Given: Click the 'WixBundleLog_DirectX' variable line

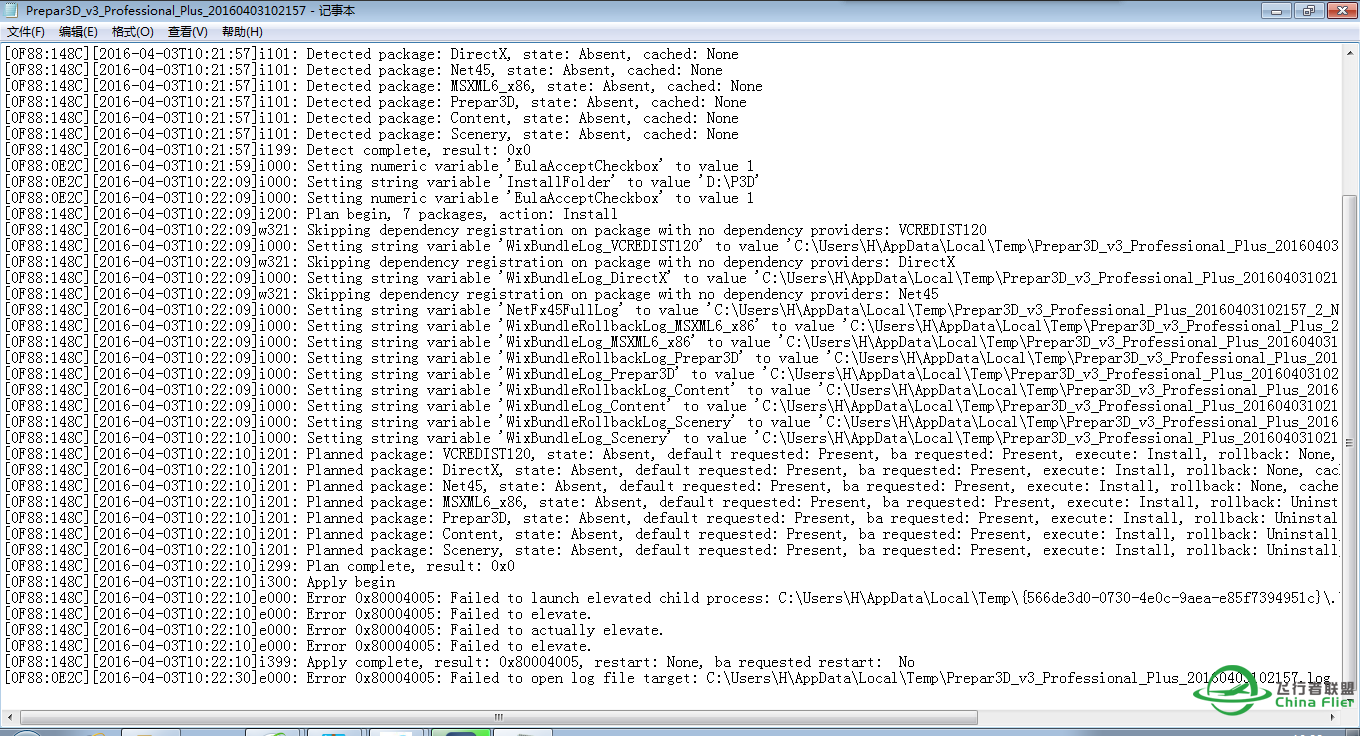Looking at the screenshot, I should [672, 278].
